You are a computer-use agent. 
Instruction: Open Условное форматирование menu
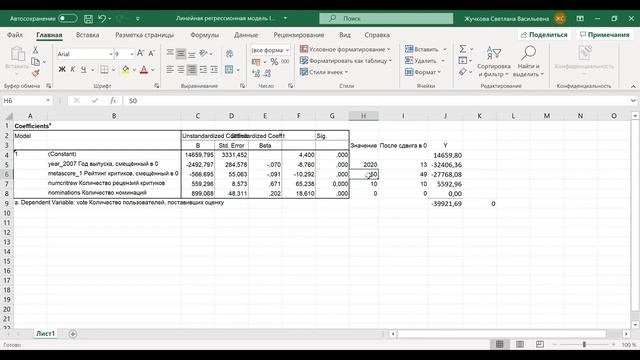click(x=345, y=49)
